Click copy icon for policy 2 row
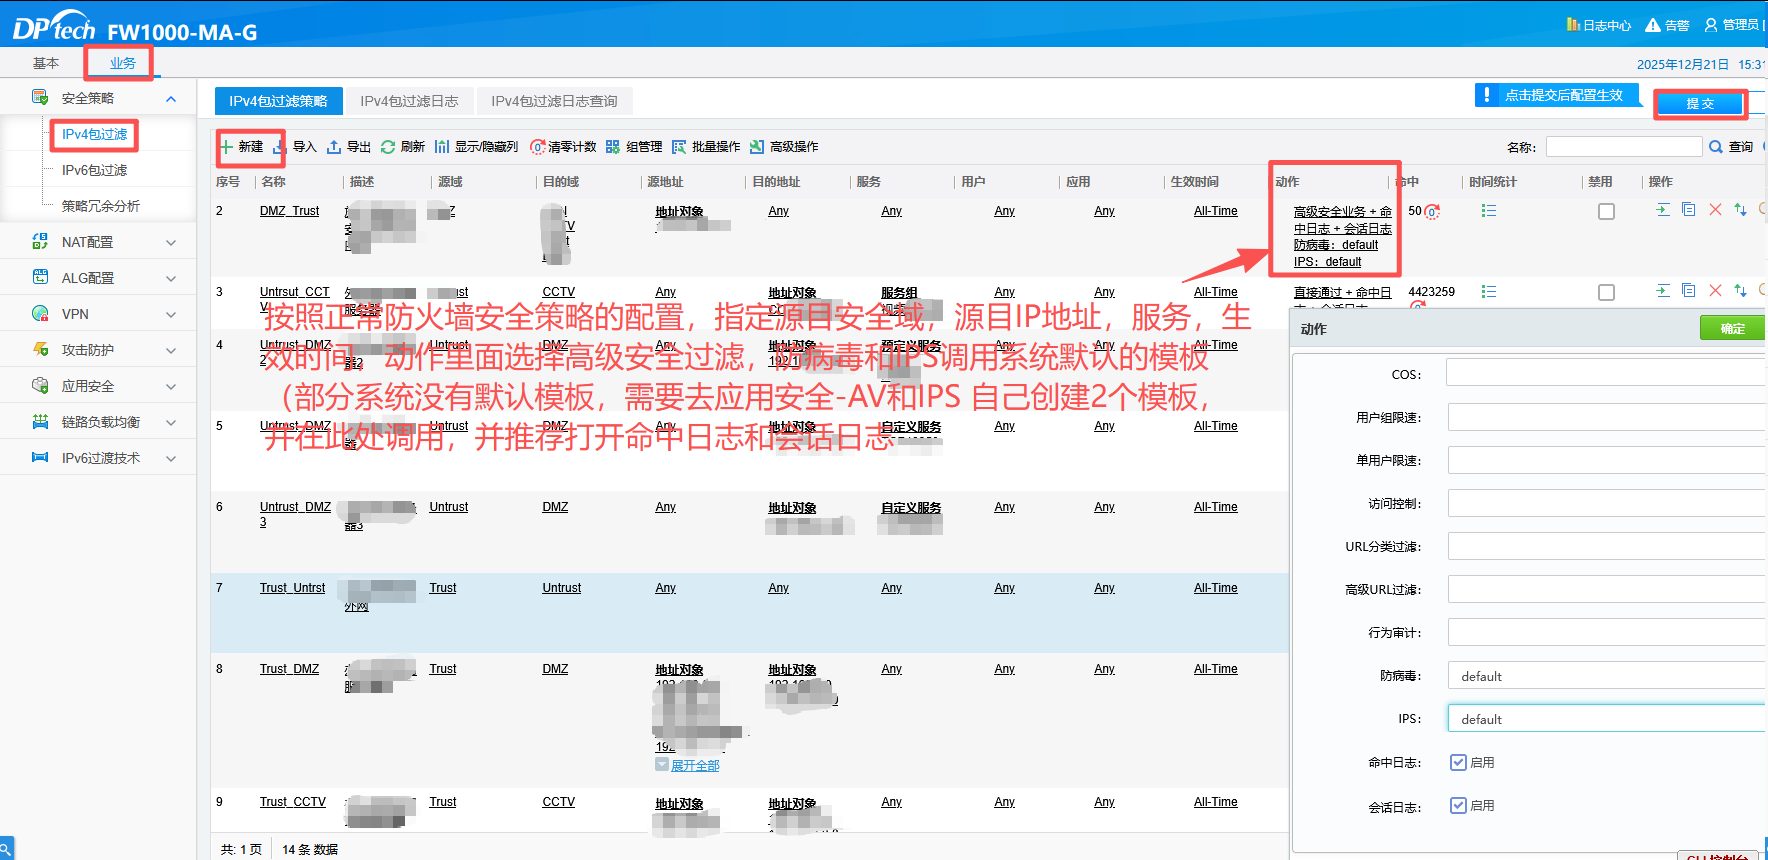1768x860 pixels. tap(1689, 210)
